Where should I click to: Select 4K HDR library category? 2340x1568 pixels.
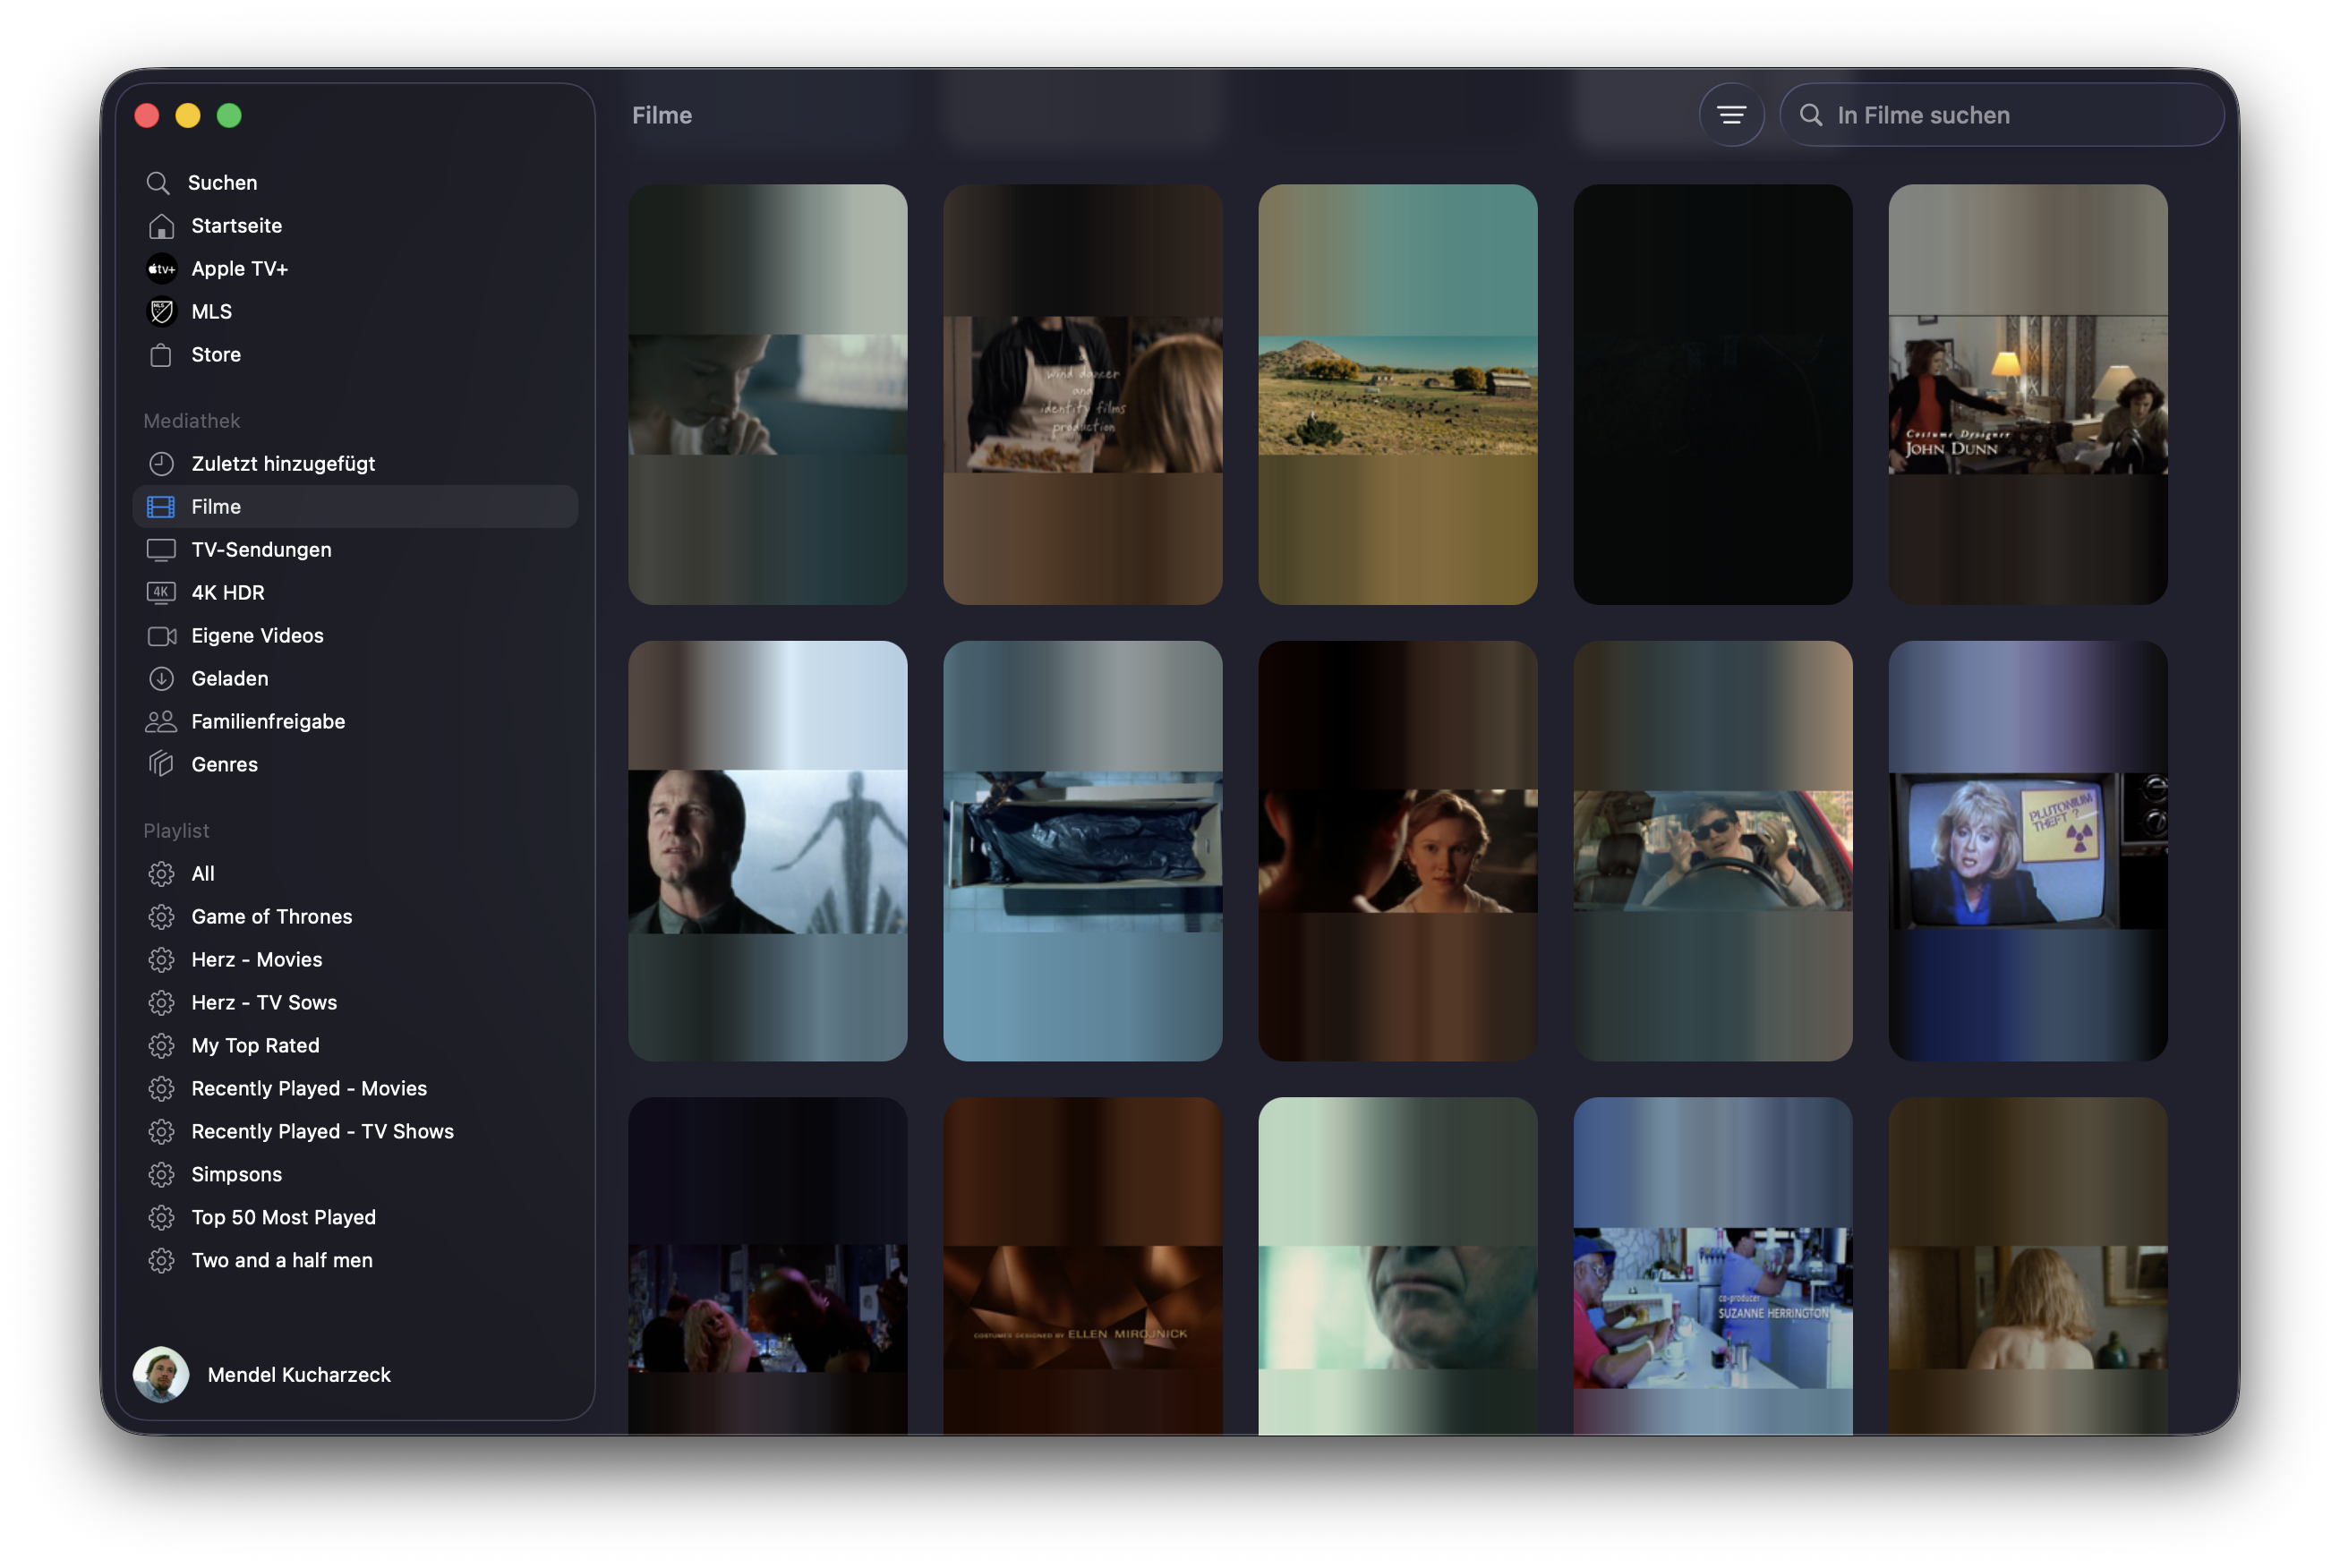[355, 593]
